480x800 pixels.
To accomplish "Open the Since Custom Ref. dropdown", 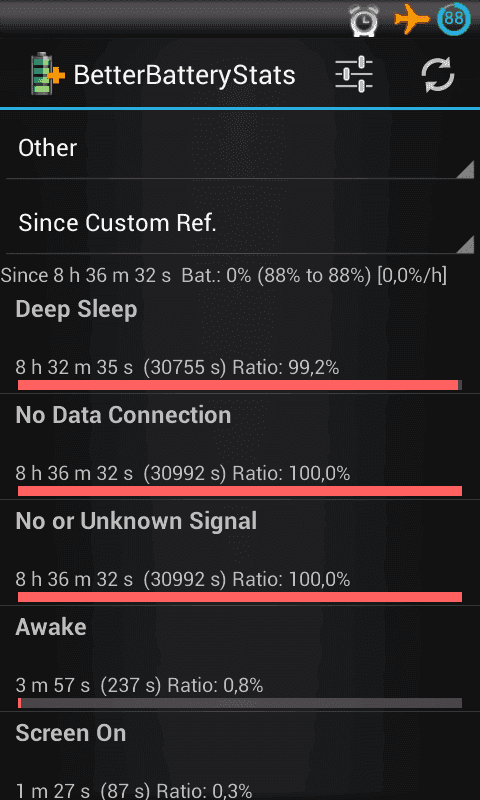I will click(x=240, y=223).
